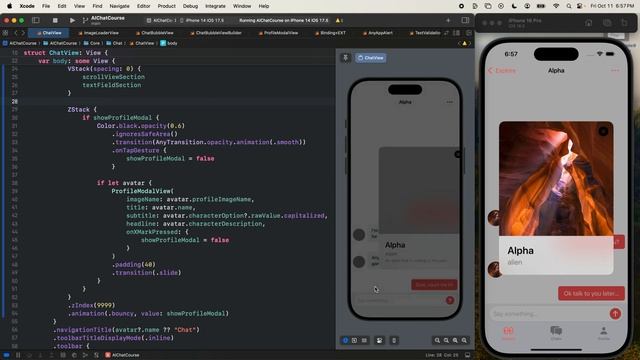Click the Run play button in Xcode

(x=72, y=20)
